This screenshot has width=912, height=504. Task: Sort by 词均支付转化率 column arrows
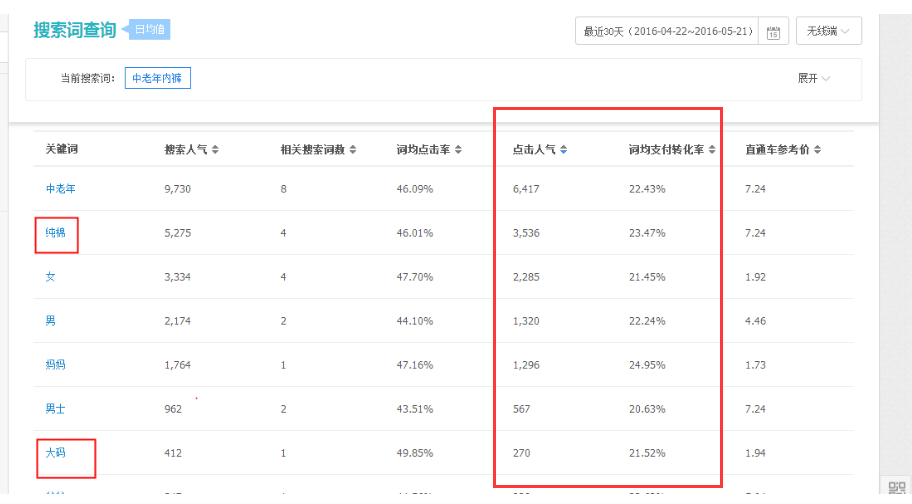point(712,149)
